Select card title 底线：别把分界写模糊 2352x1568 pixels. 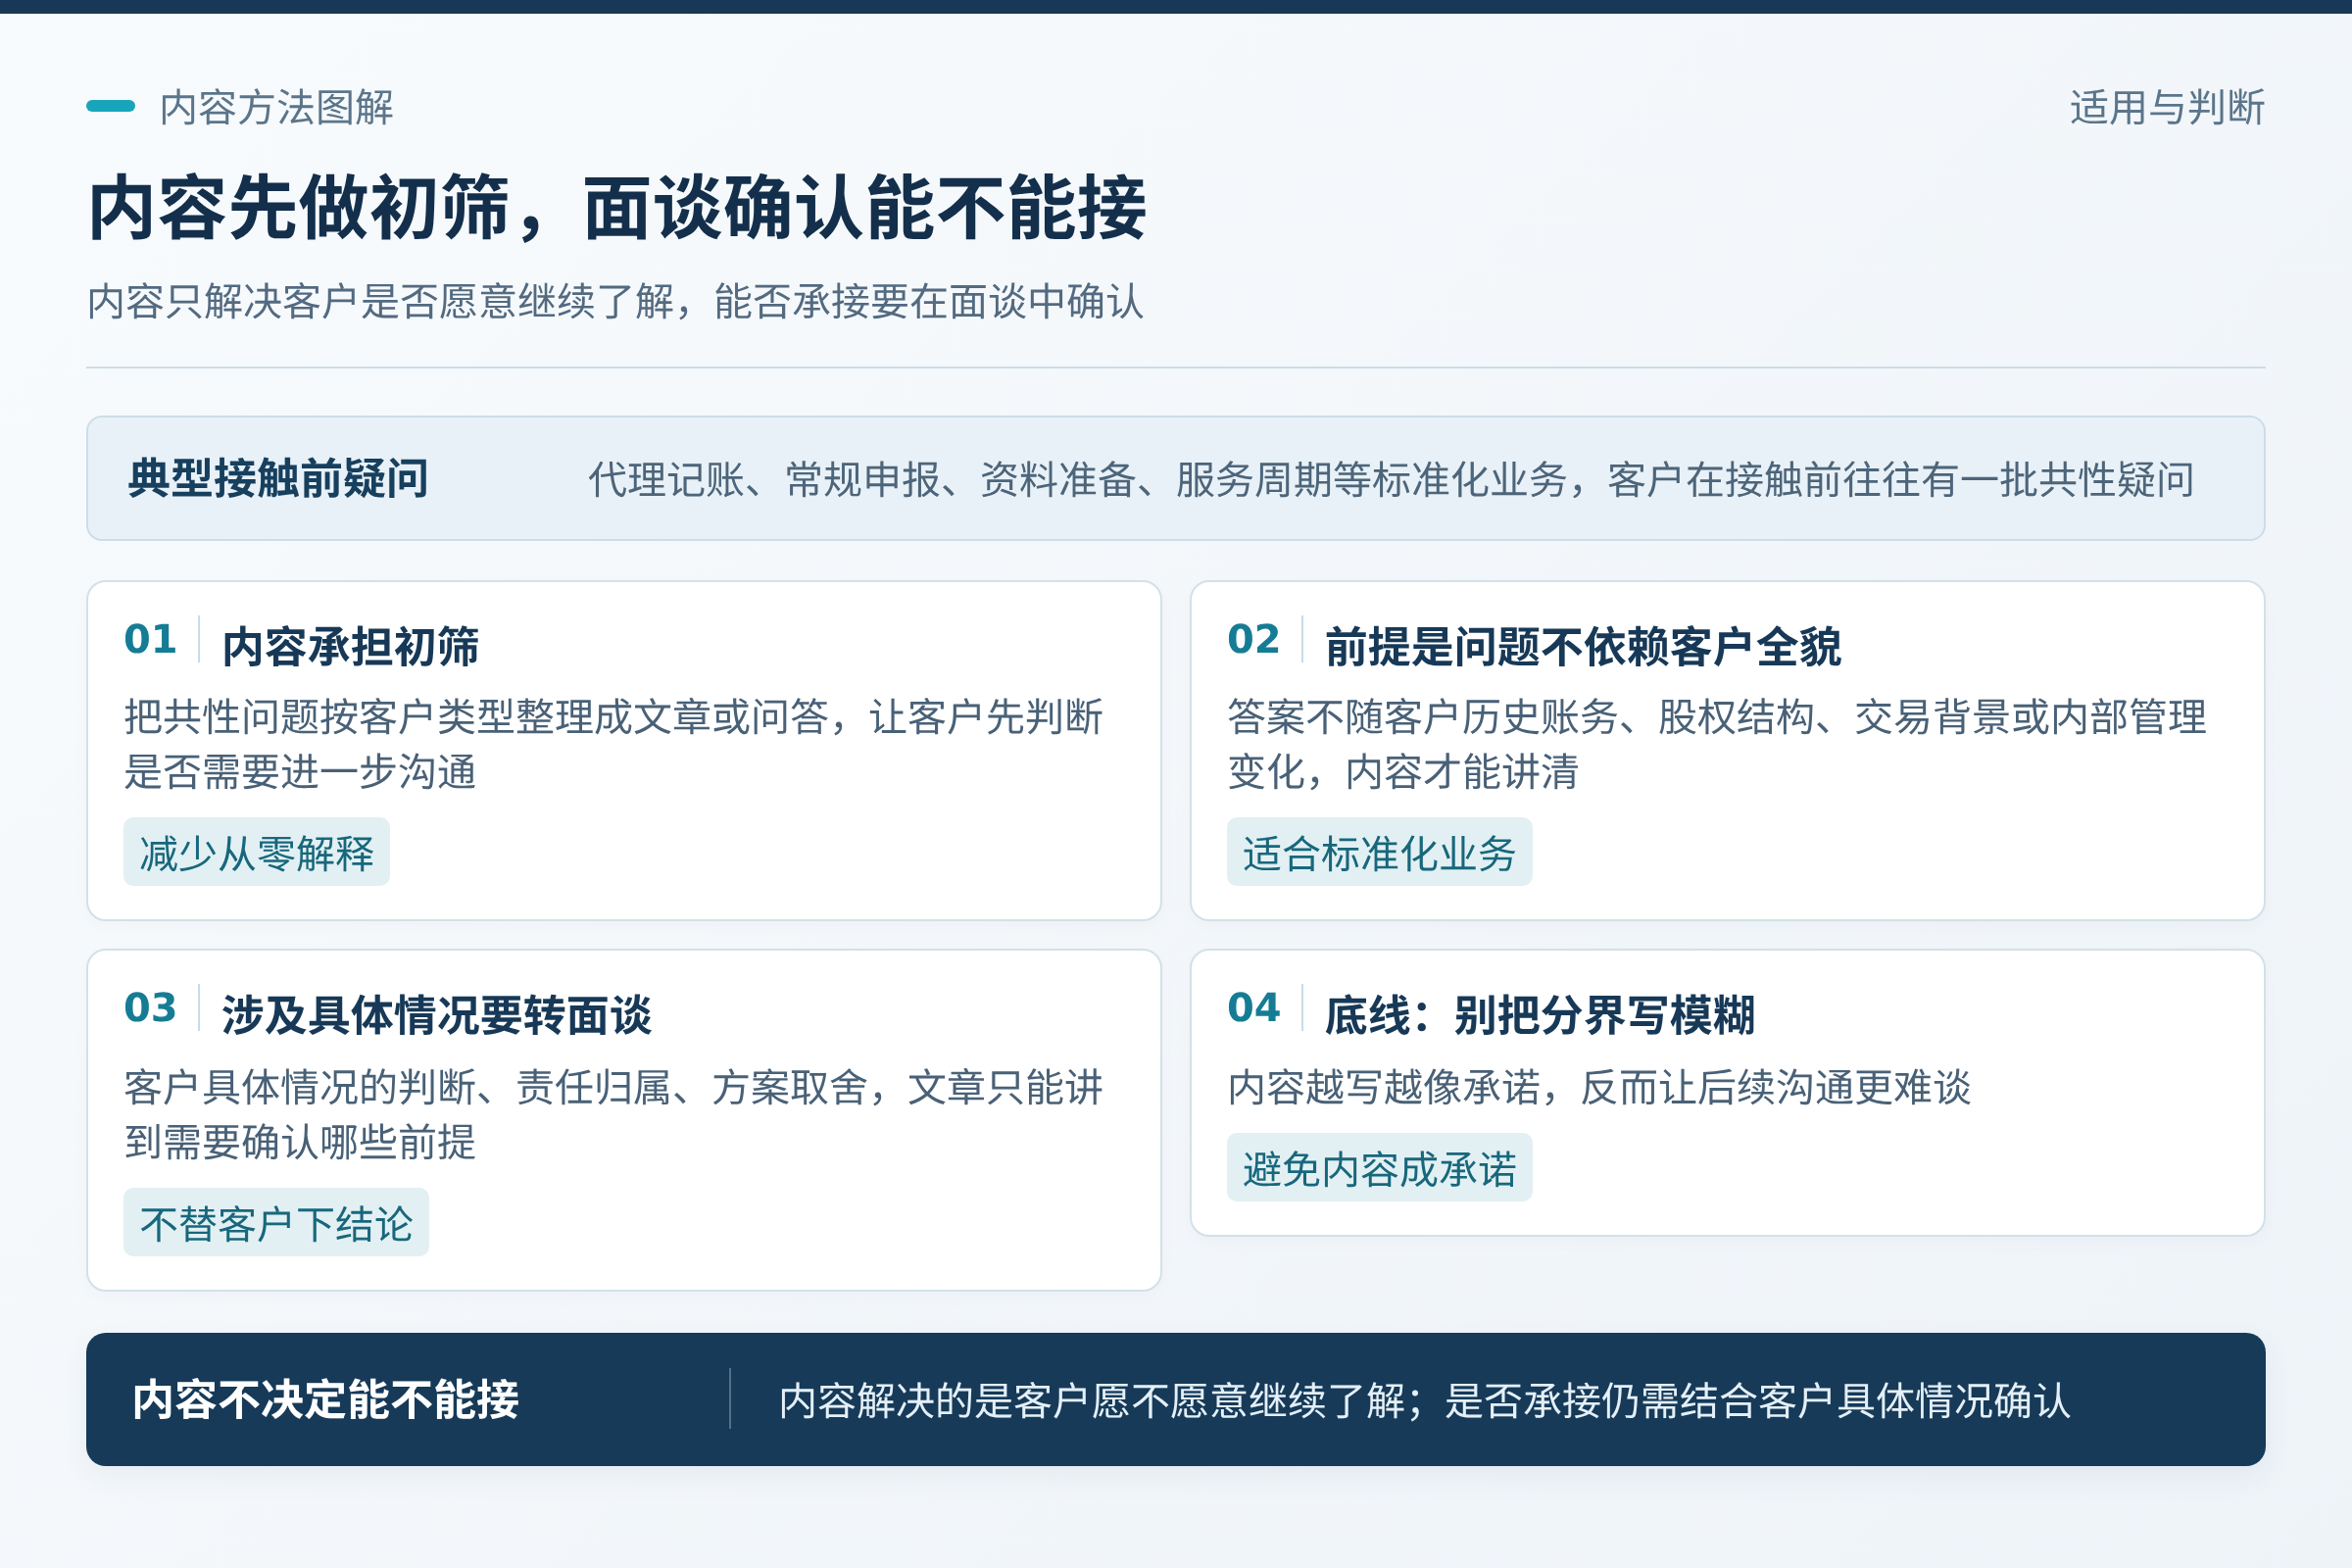(x=1540, y=1015)
